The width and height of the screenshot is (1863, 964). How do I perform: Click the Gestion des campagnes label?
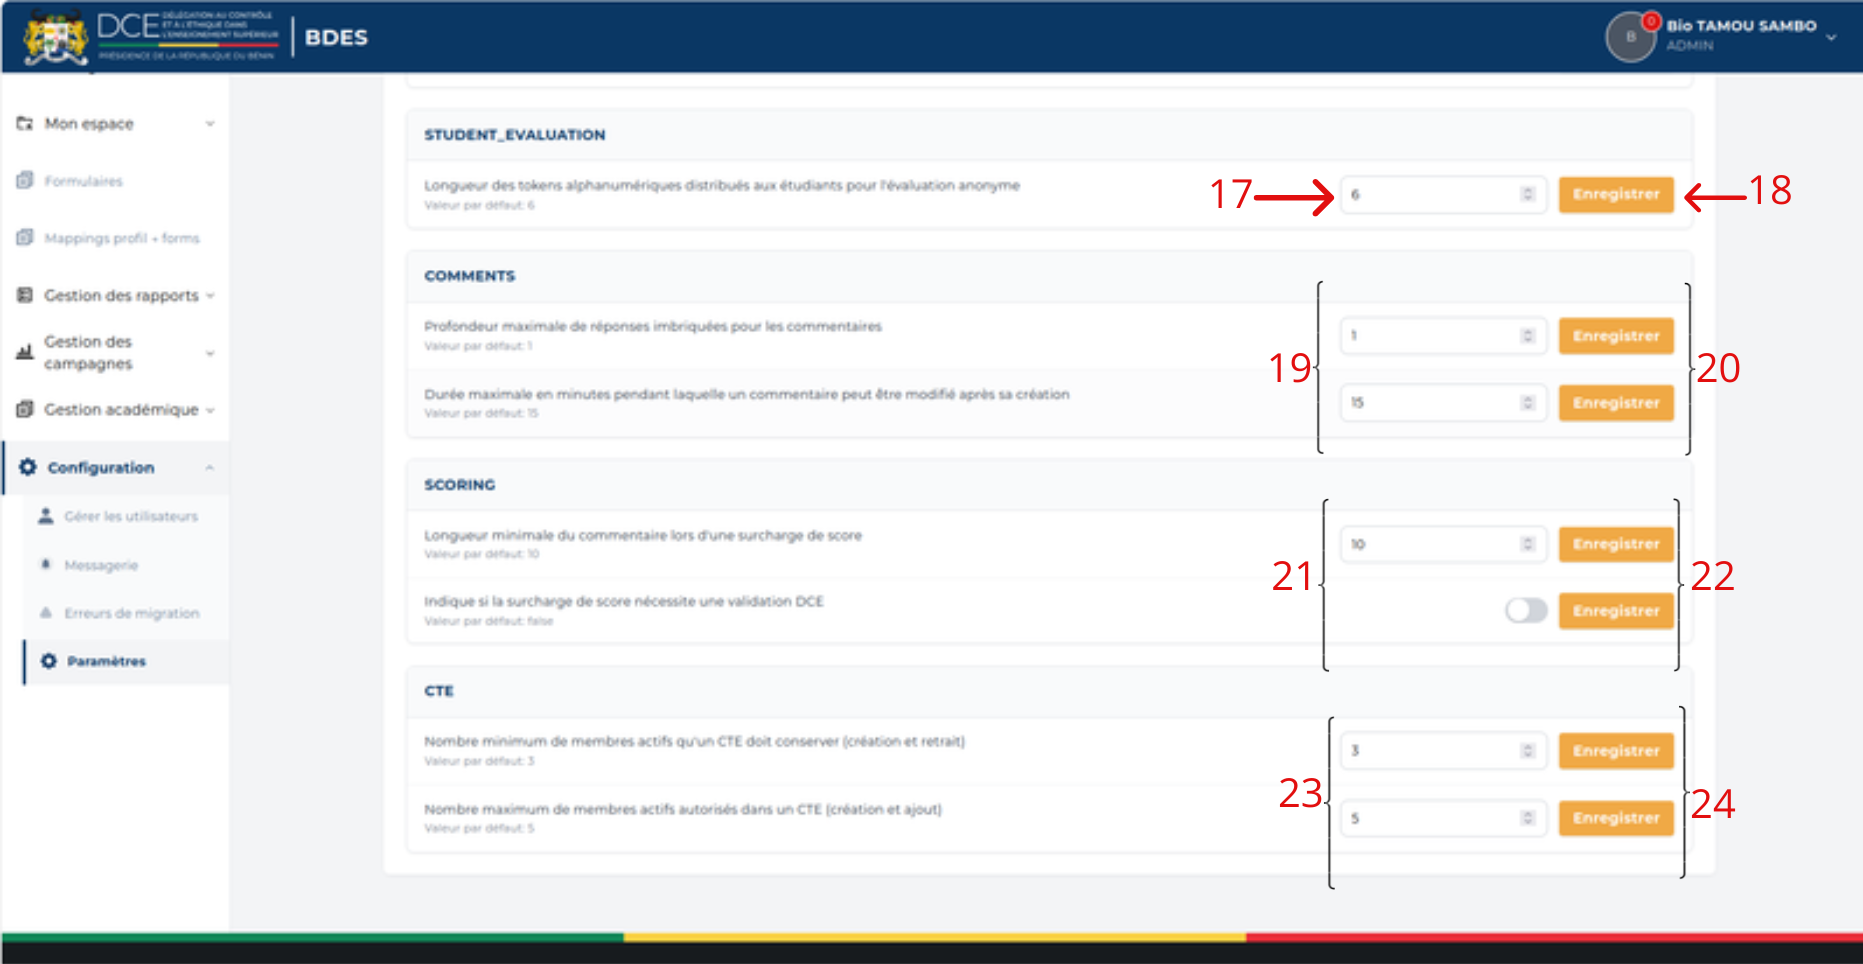(x=88, y=353)
